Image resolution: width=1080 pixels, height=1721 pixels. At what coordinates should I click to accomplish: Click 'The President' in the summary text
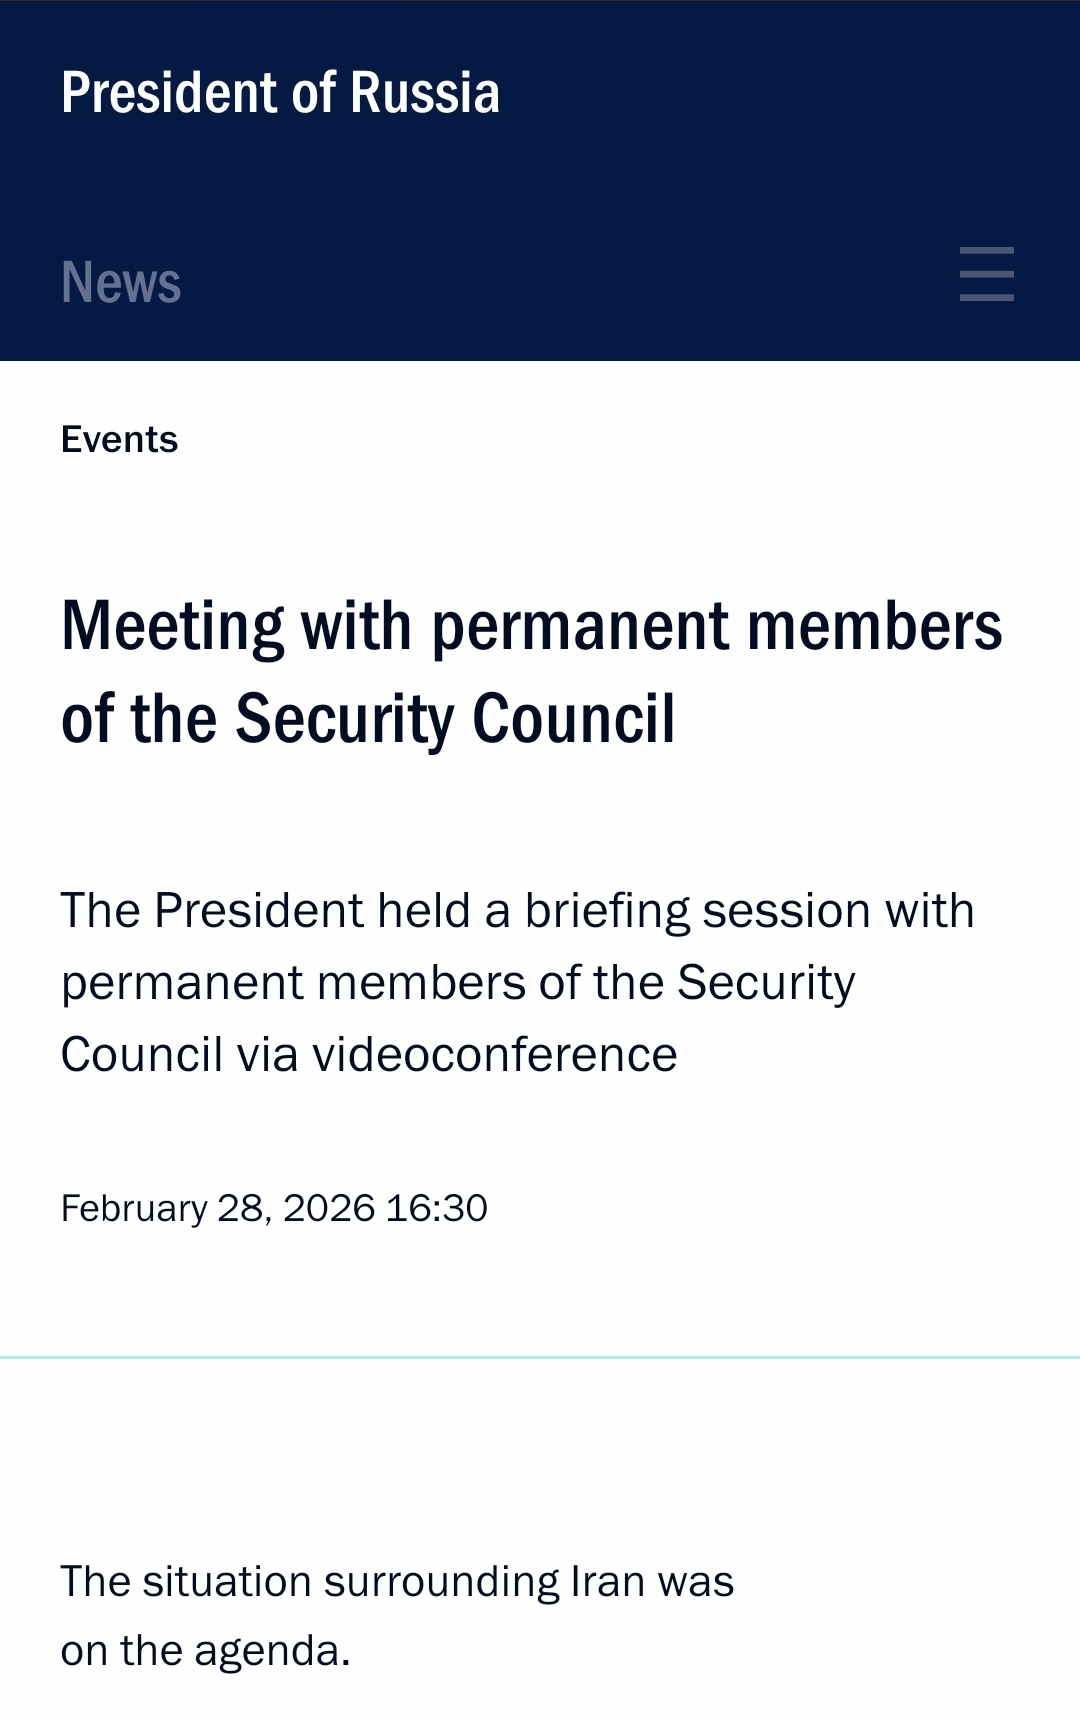click(x=212, y=911)
